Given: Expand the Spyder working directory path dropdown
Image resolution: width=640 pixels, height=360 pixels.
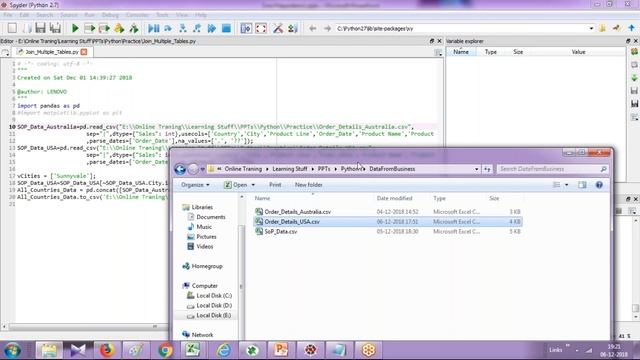Looking at the screenshot, I should [x=591, y=29].
